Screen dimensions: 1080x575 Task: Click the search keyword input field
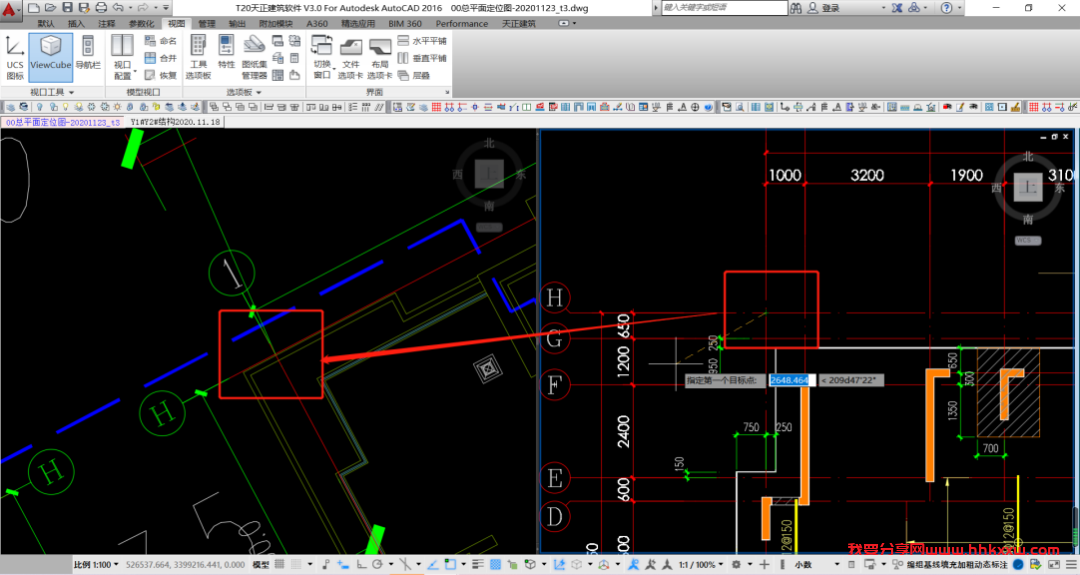click(724, 8)
